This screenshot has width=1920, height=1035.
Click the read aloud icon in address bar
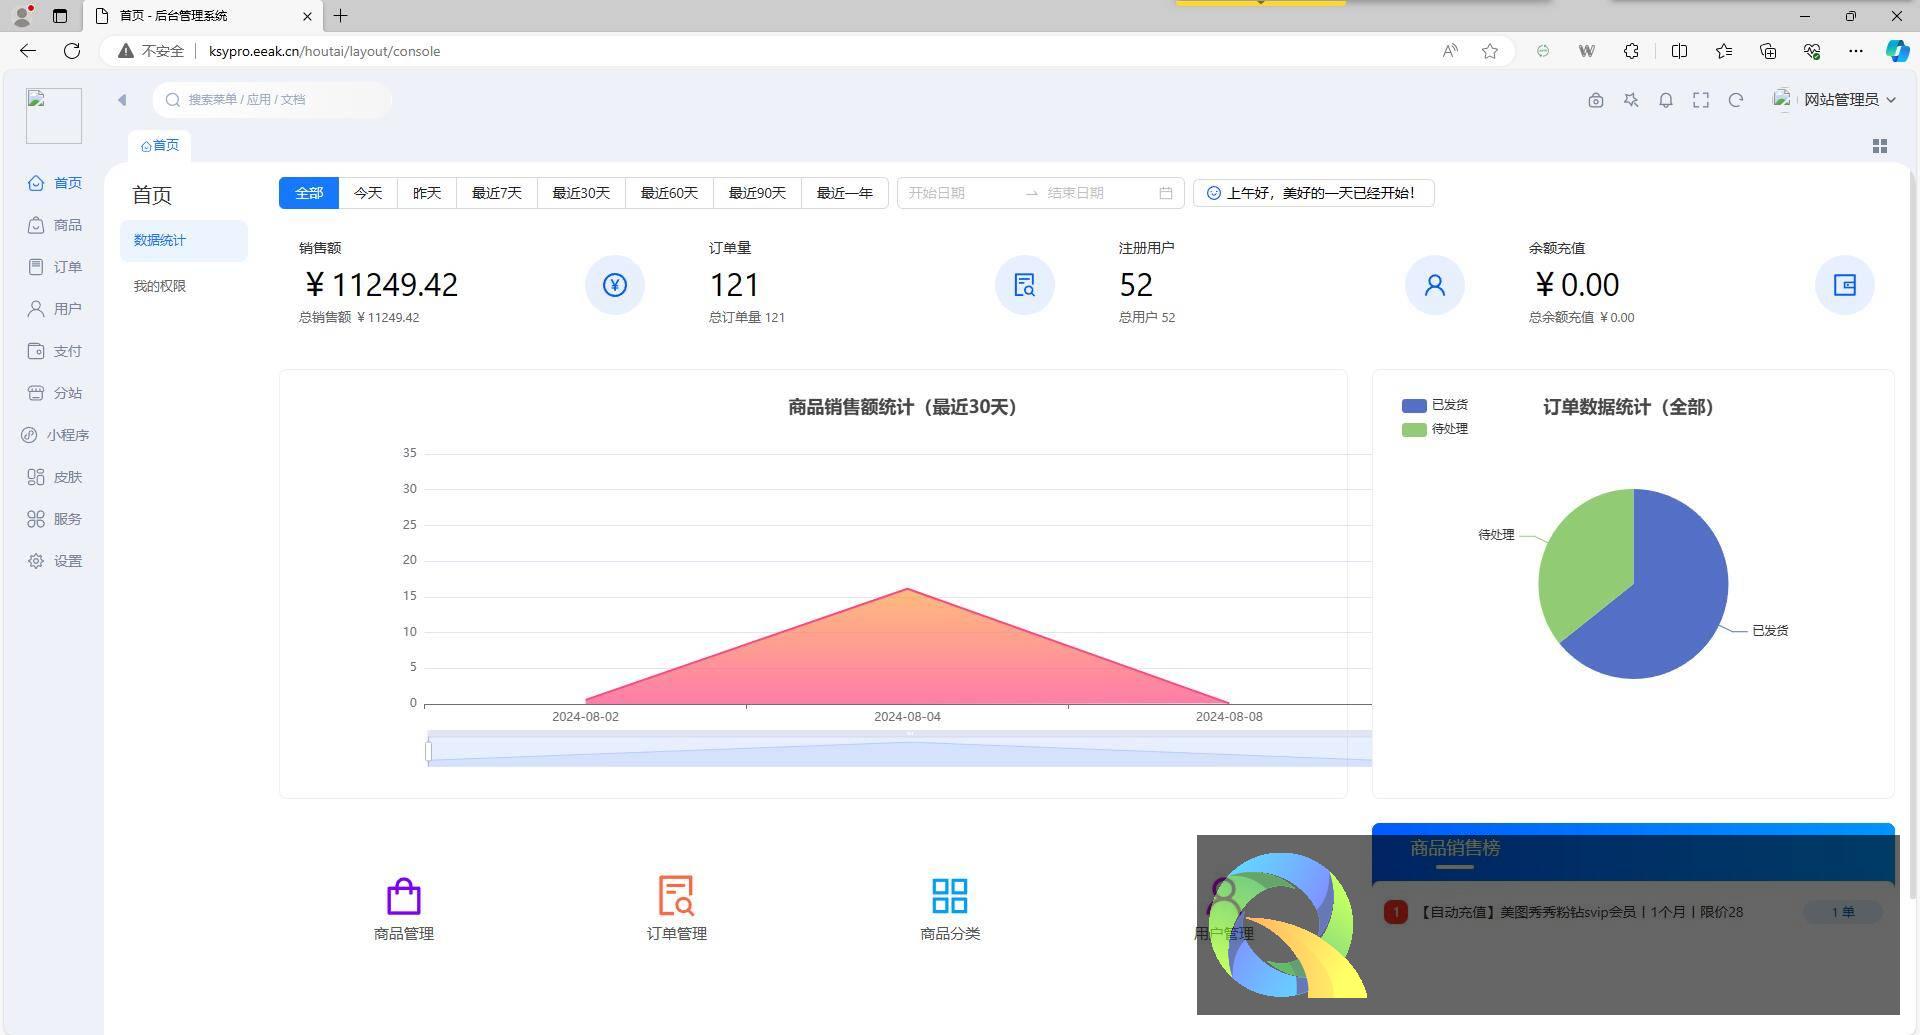pos(1450,51)
